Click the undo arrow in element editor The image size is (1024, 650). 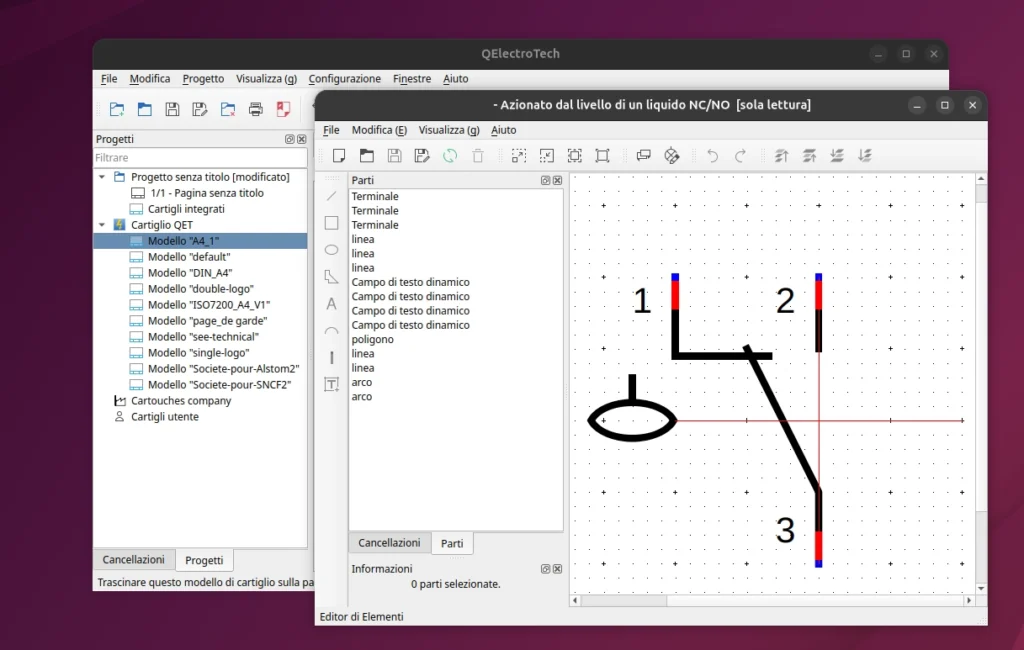click(712, 155)
